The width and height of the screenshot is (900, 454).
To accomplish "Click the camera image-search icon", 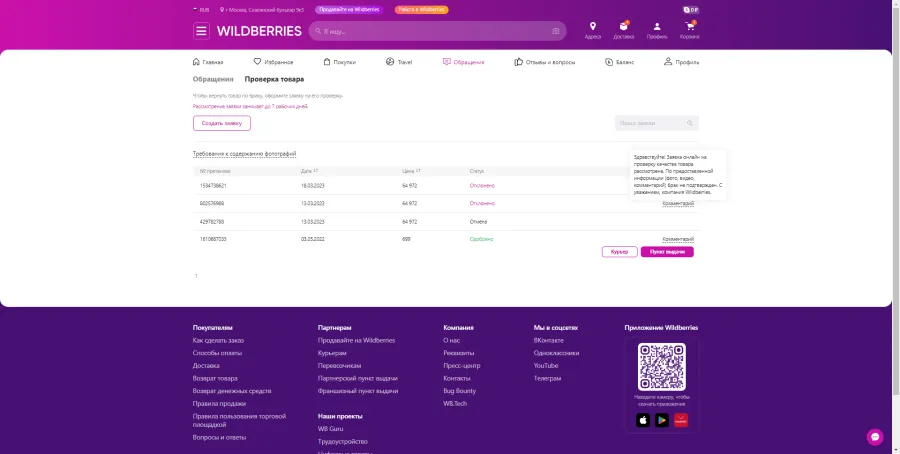I will coord(555,31).
